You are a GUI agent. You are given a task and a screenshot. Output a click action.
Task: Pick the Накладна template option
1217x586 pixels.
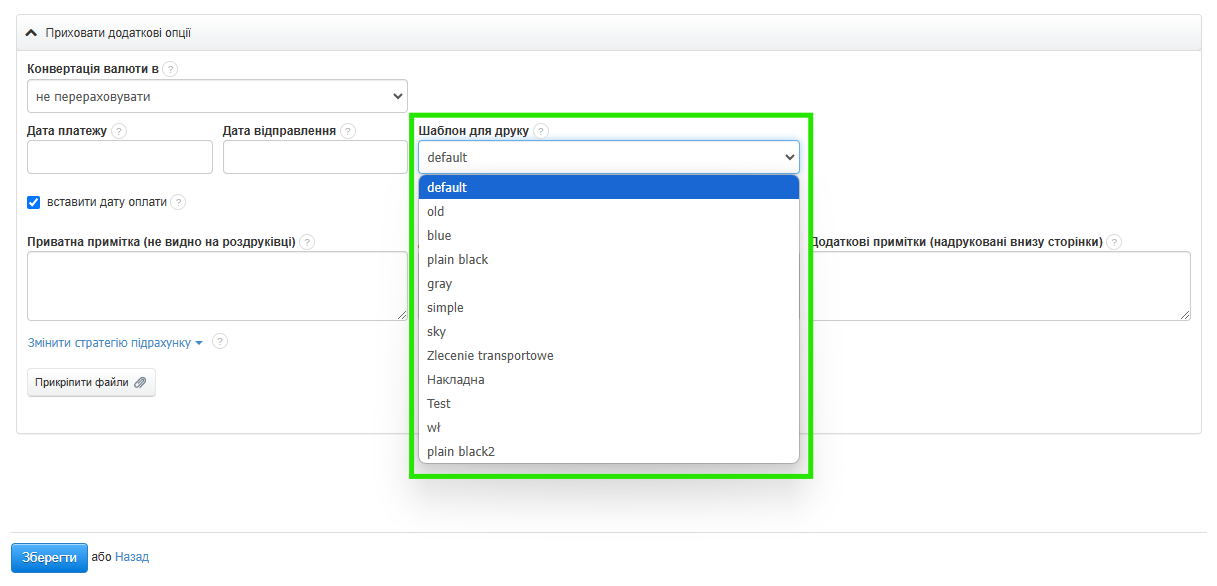[x=456, y=380]
